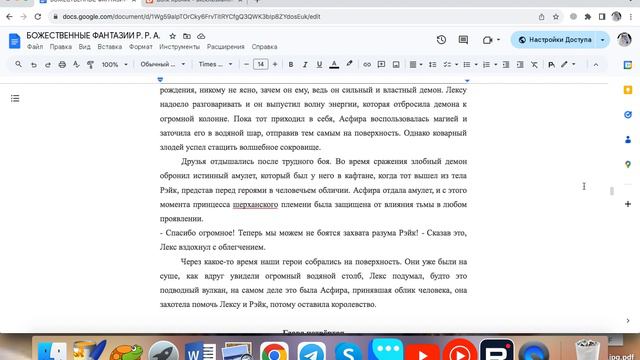Open input tools icon in toolbar
Viewport: 640px width, 360px height.
pos(551,64)
